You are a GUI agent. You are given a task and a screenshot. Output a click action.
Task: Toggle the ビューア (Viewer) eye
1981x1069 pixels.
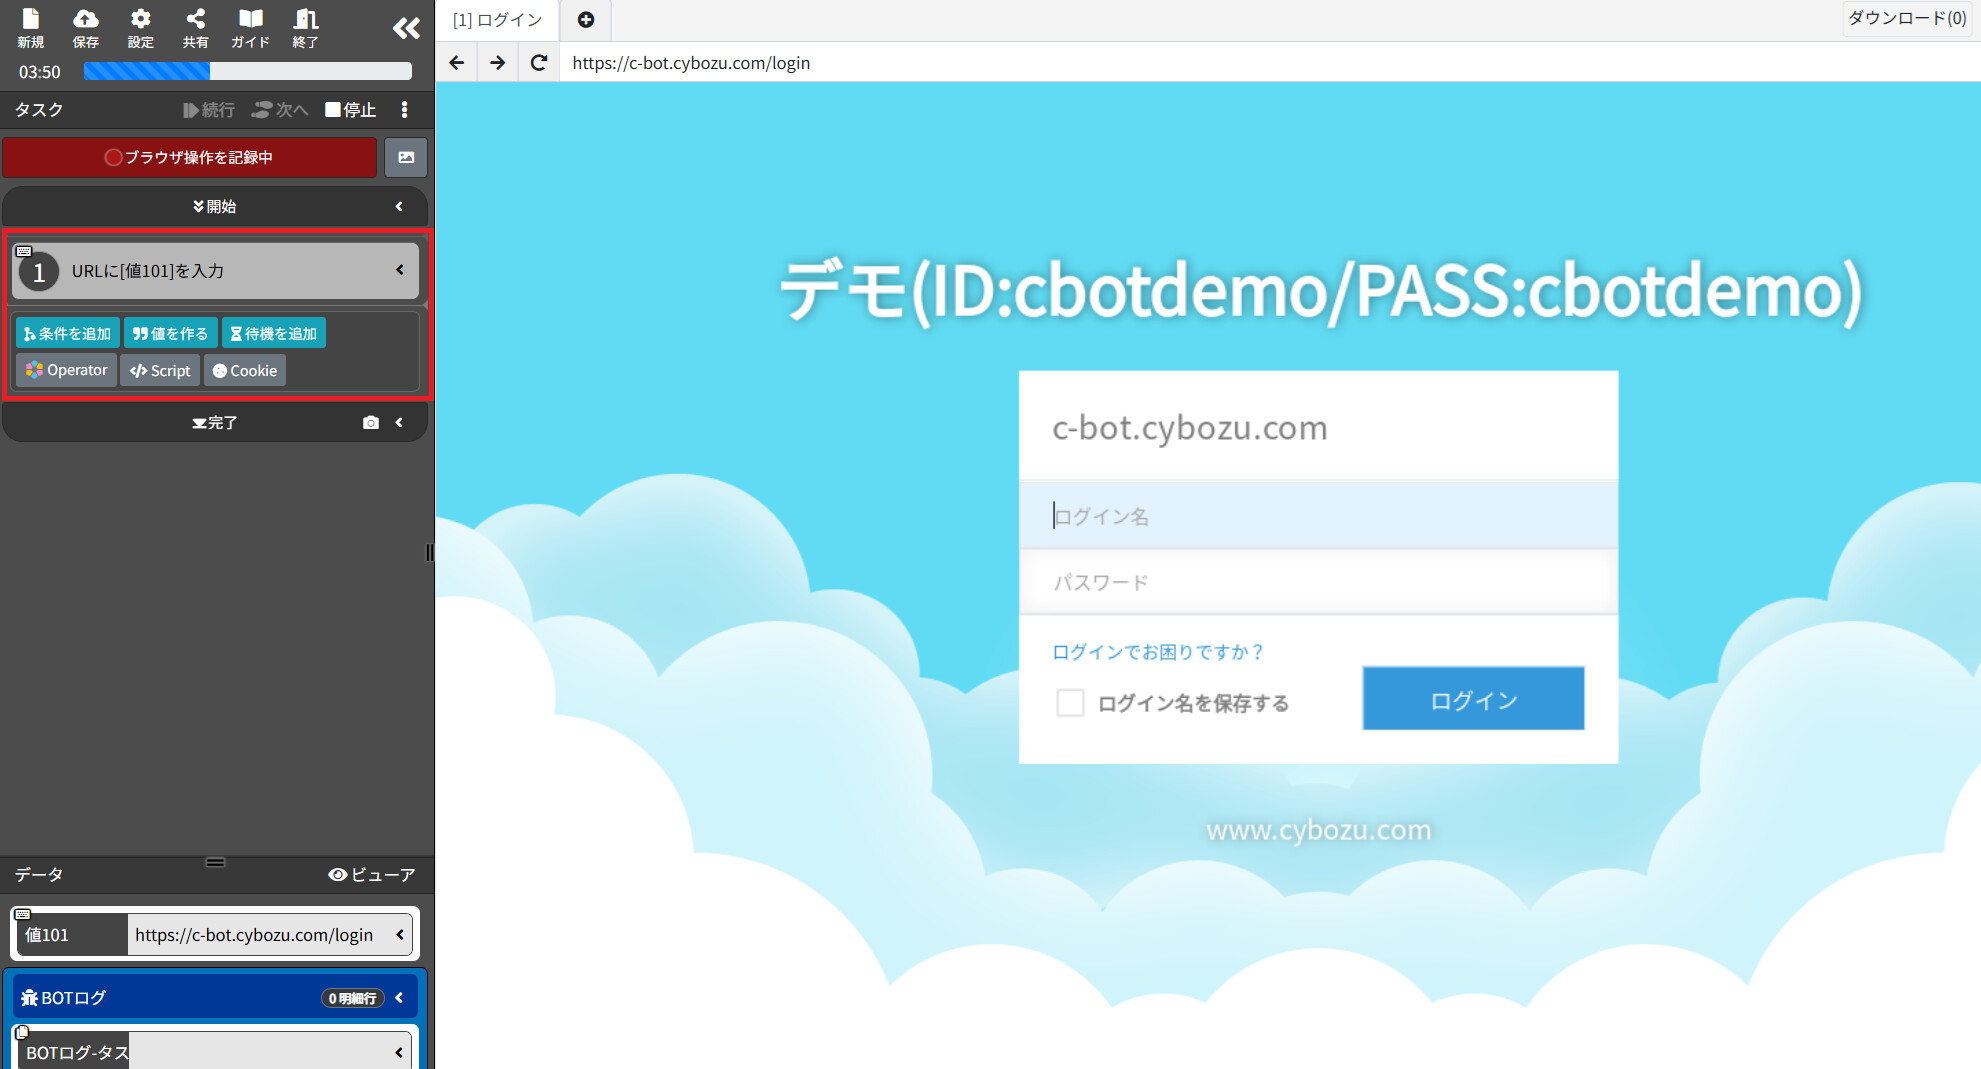pyautogui.click(x=371, y=874)
